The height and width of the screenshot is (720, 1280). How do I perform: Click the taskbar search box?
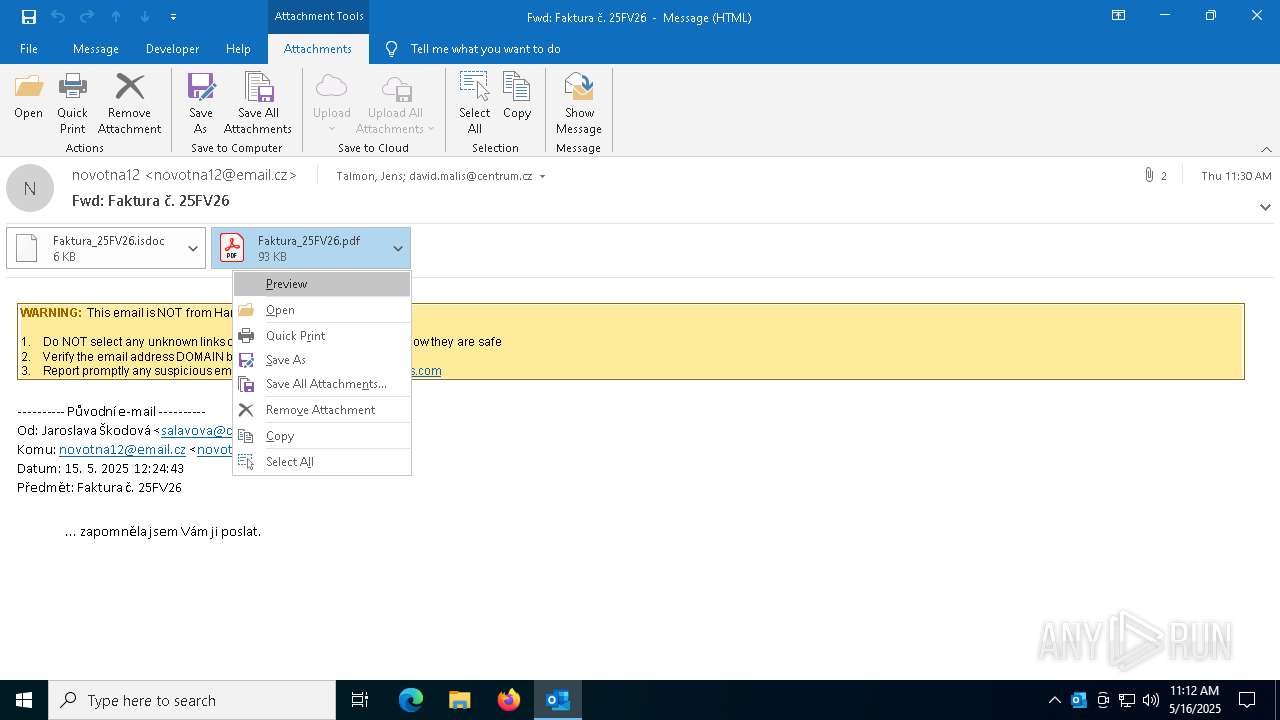192,700
